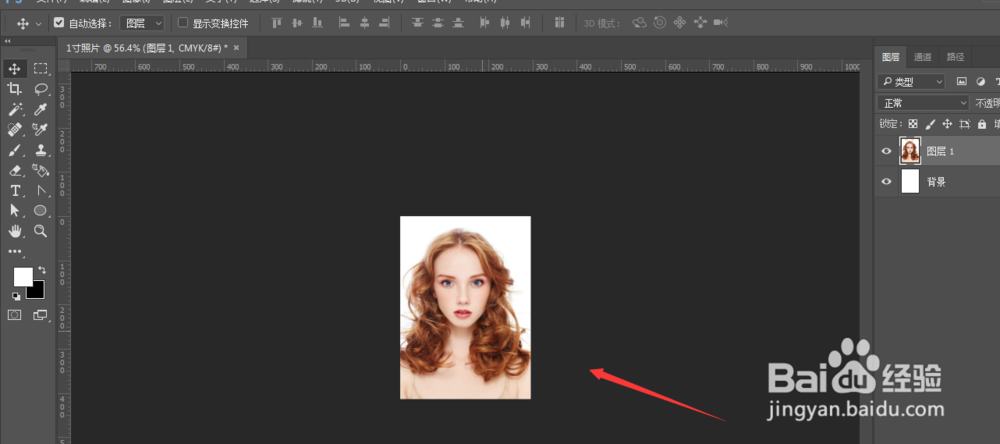Viewport: 1000px width, 444px height.
Task: Uncheck the 自动选择 auto-select checkbox
Action: tap(59, 23)
